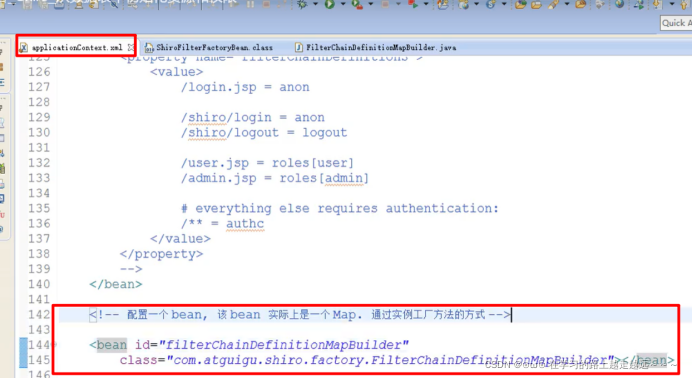Click the green Run button in toolbar
The height and width of the screenshot is (379, 692).
pyautogui.click(x=330, y=4)
